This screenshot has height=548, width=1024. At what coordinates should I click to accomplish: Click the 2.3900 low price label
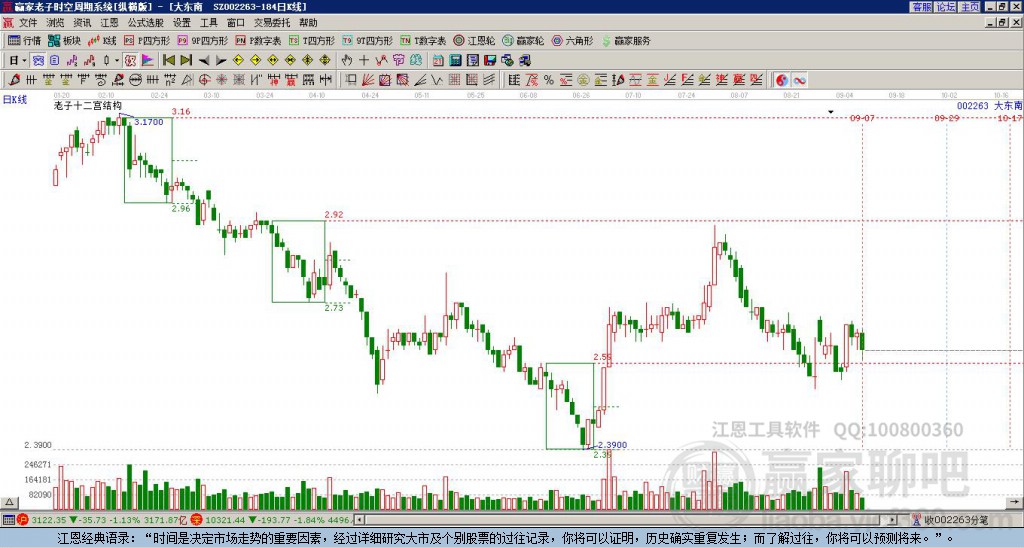point(613,445)
